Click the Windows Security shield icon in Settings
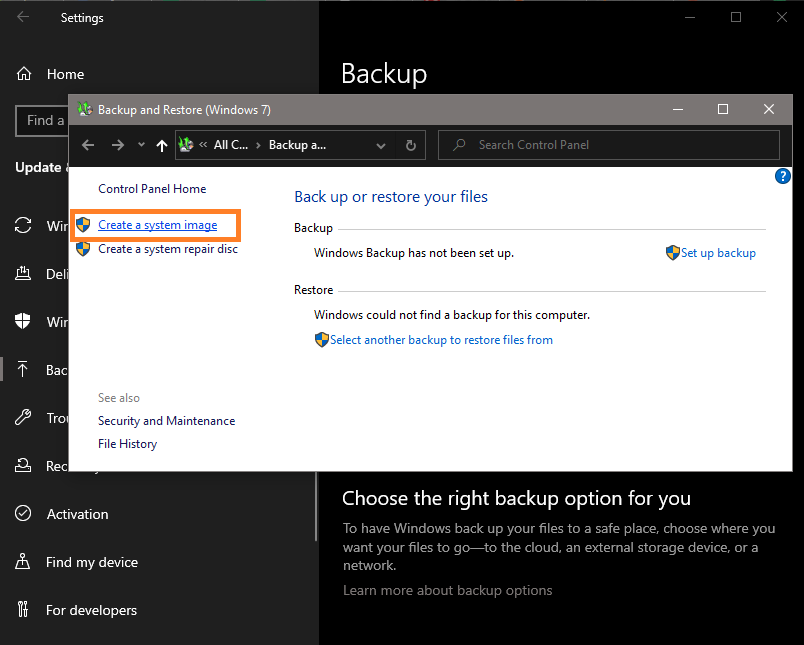 click(23, 321)
